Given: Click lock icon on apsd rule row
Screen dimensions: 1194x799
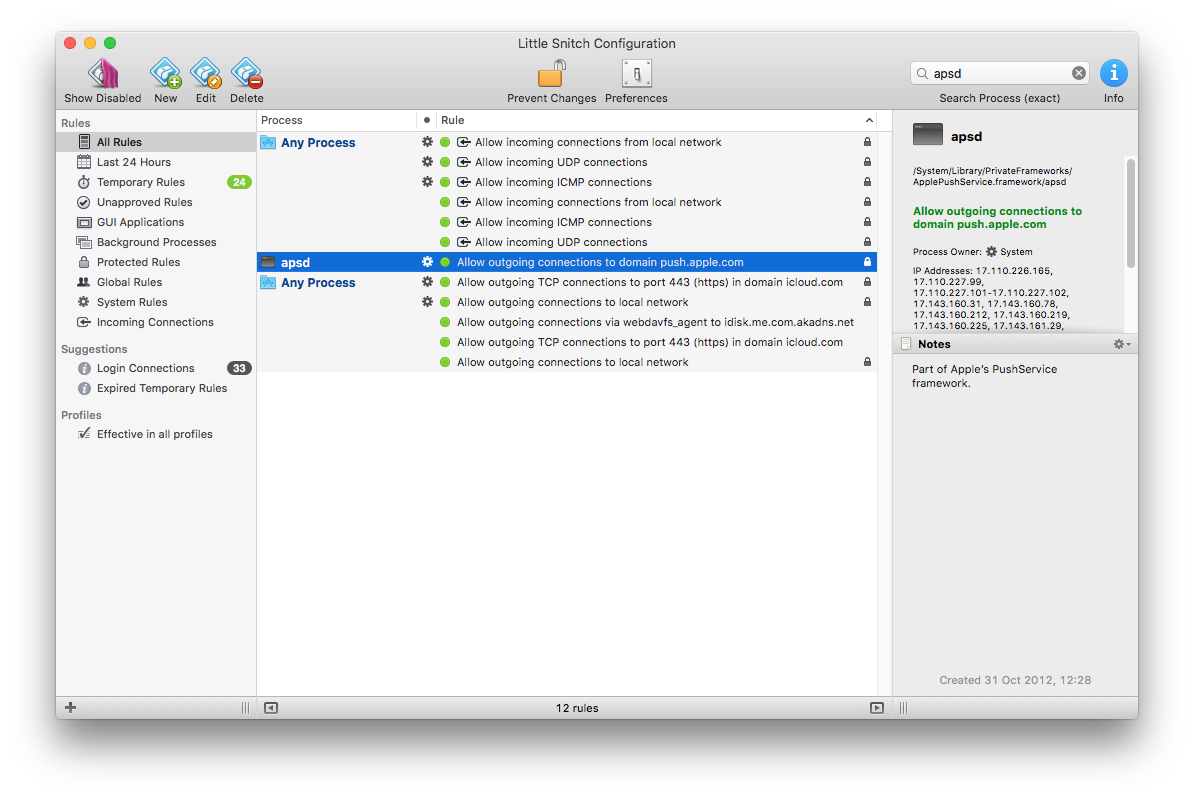Looking at the screenshot, I should coord(867,262).
